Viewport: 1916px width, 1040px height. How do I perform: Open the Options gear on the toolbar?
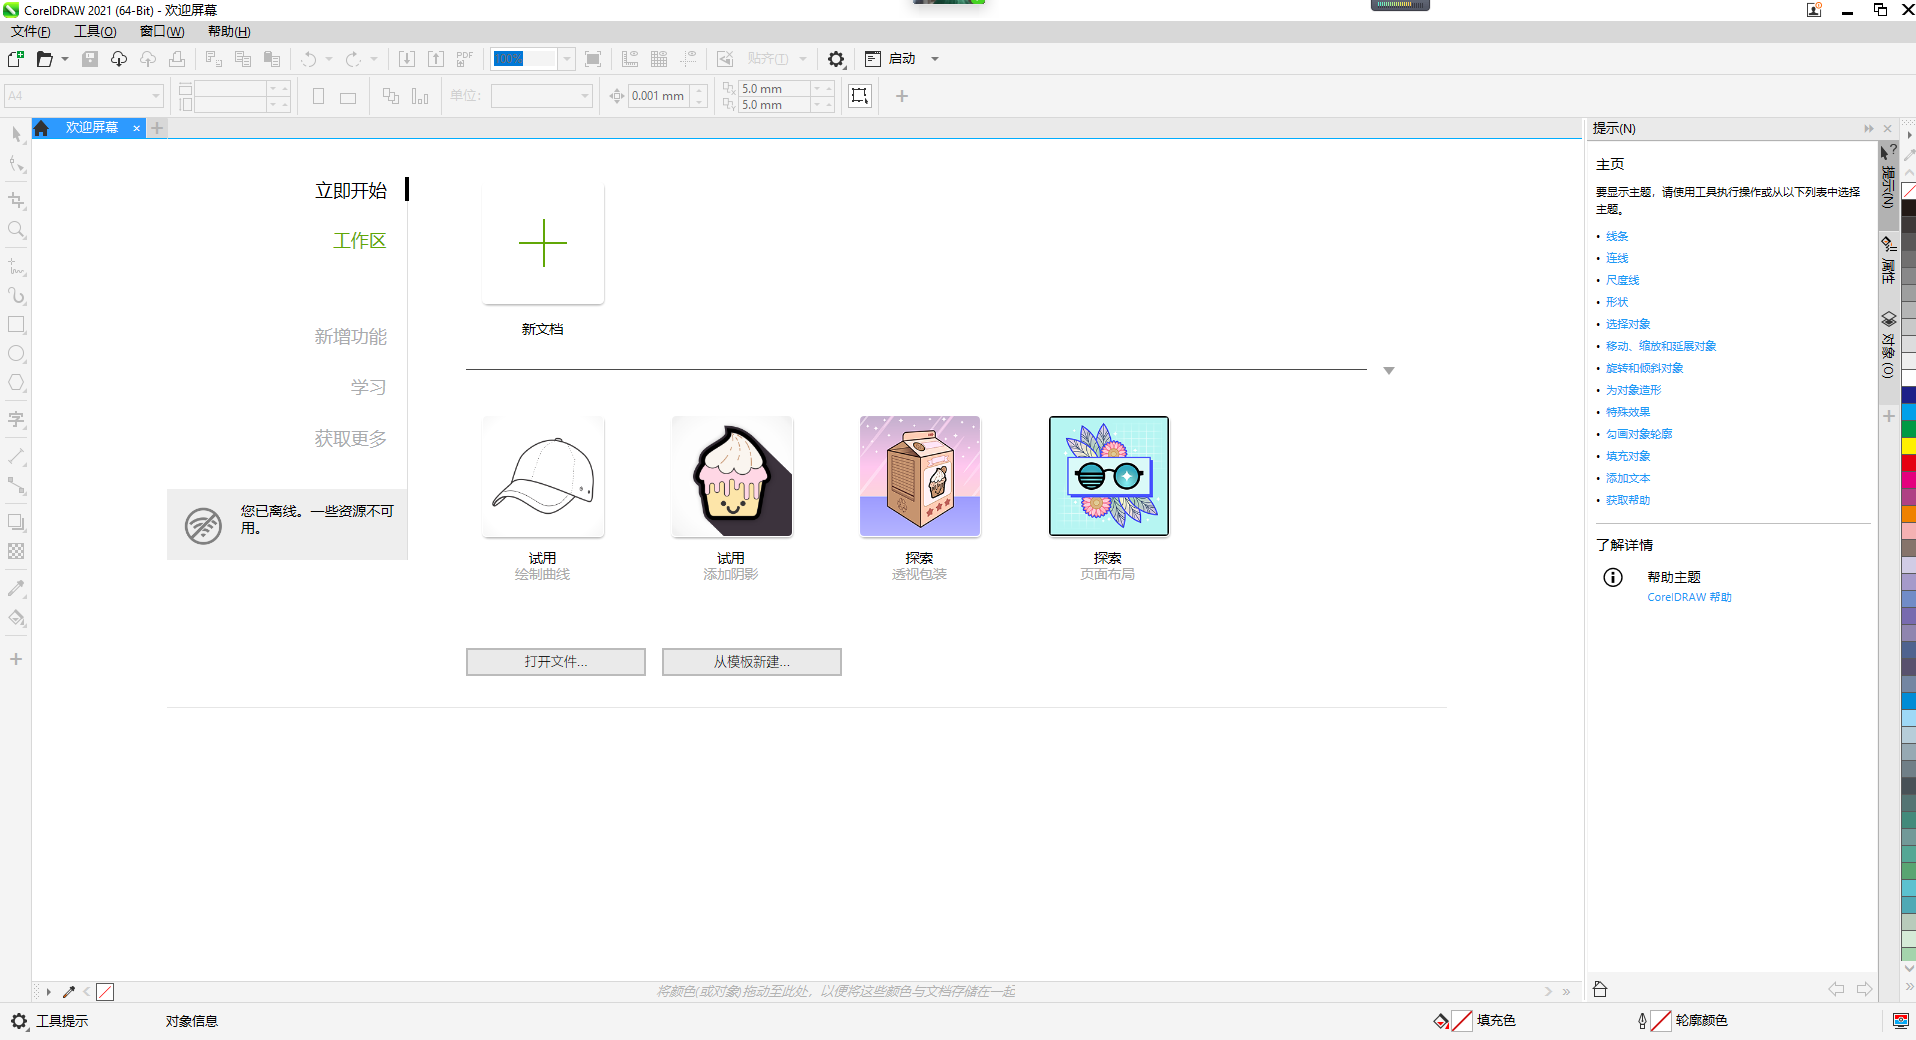pyautogui.click(x=836, y=59)
